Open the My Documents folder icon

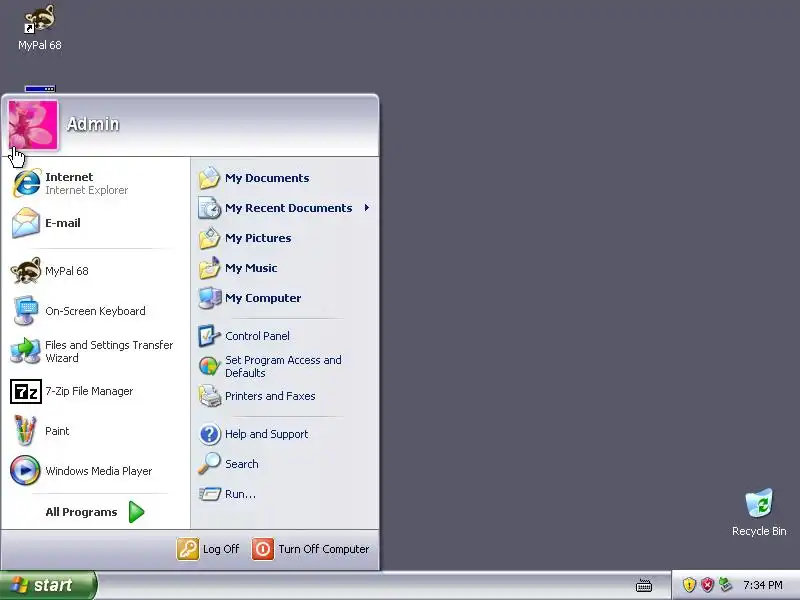click(x=209, y=178)
